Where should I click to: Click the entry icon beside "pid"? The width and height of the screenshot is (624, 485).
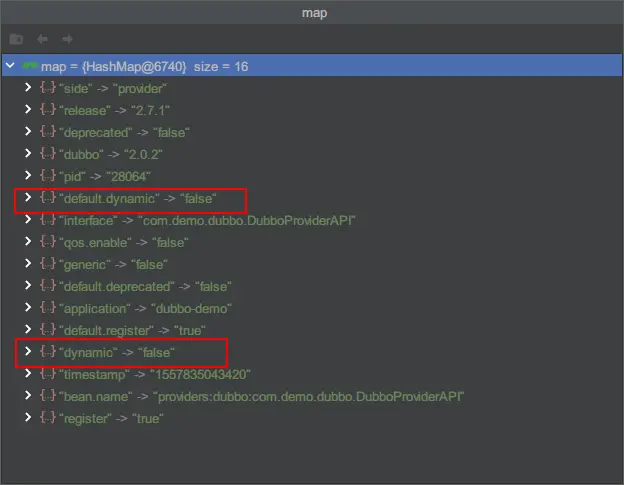(x=48, y=175)
